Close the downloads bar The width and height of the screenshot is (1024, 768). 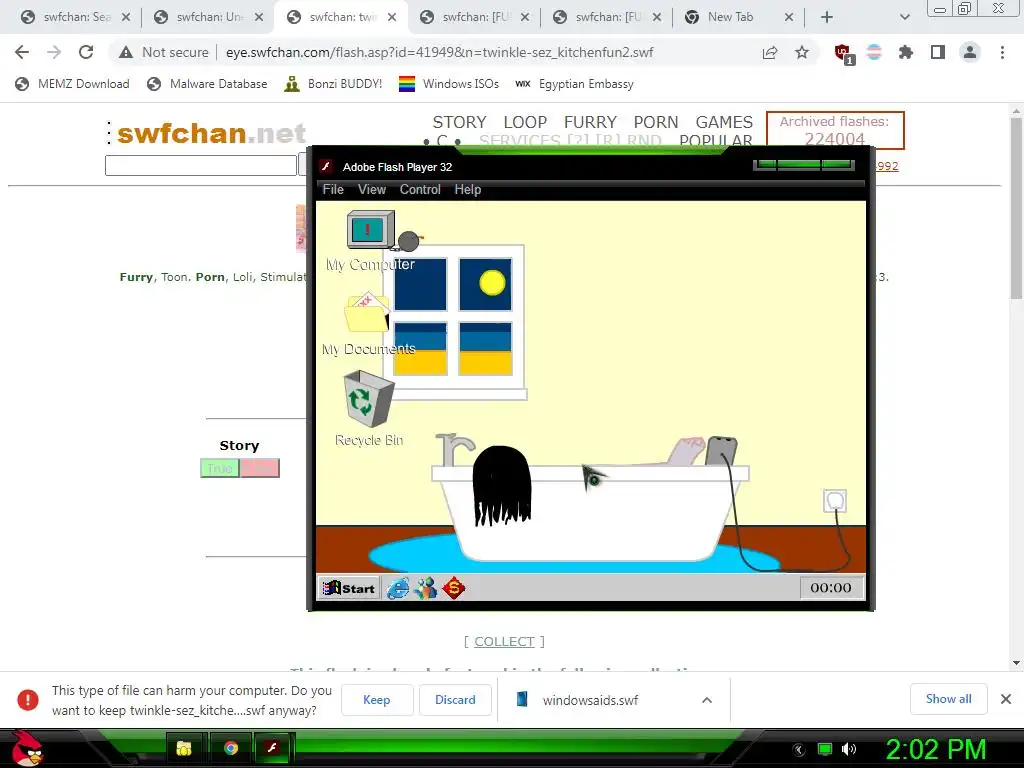(1006, 699)
